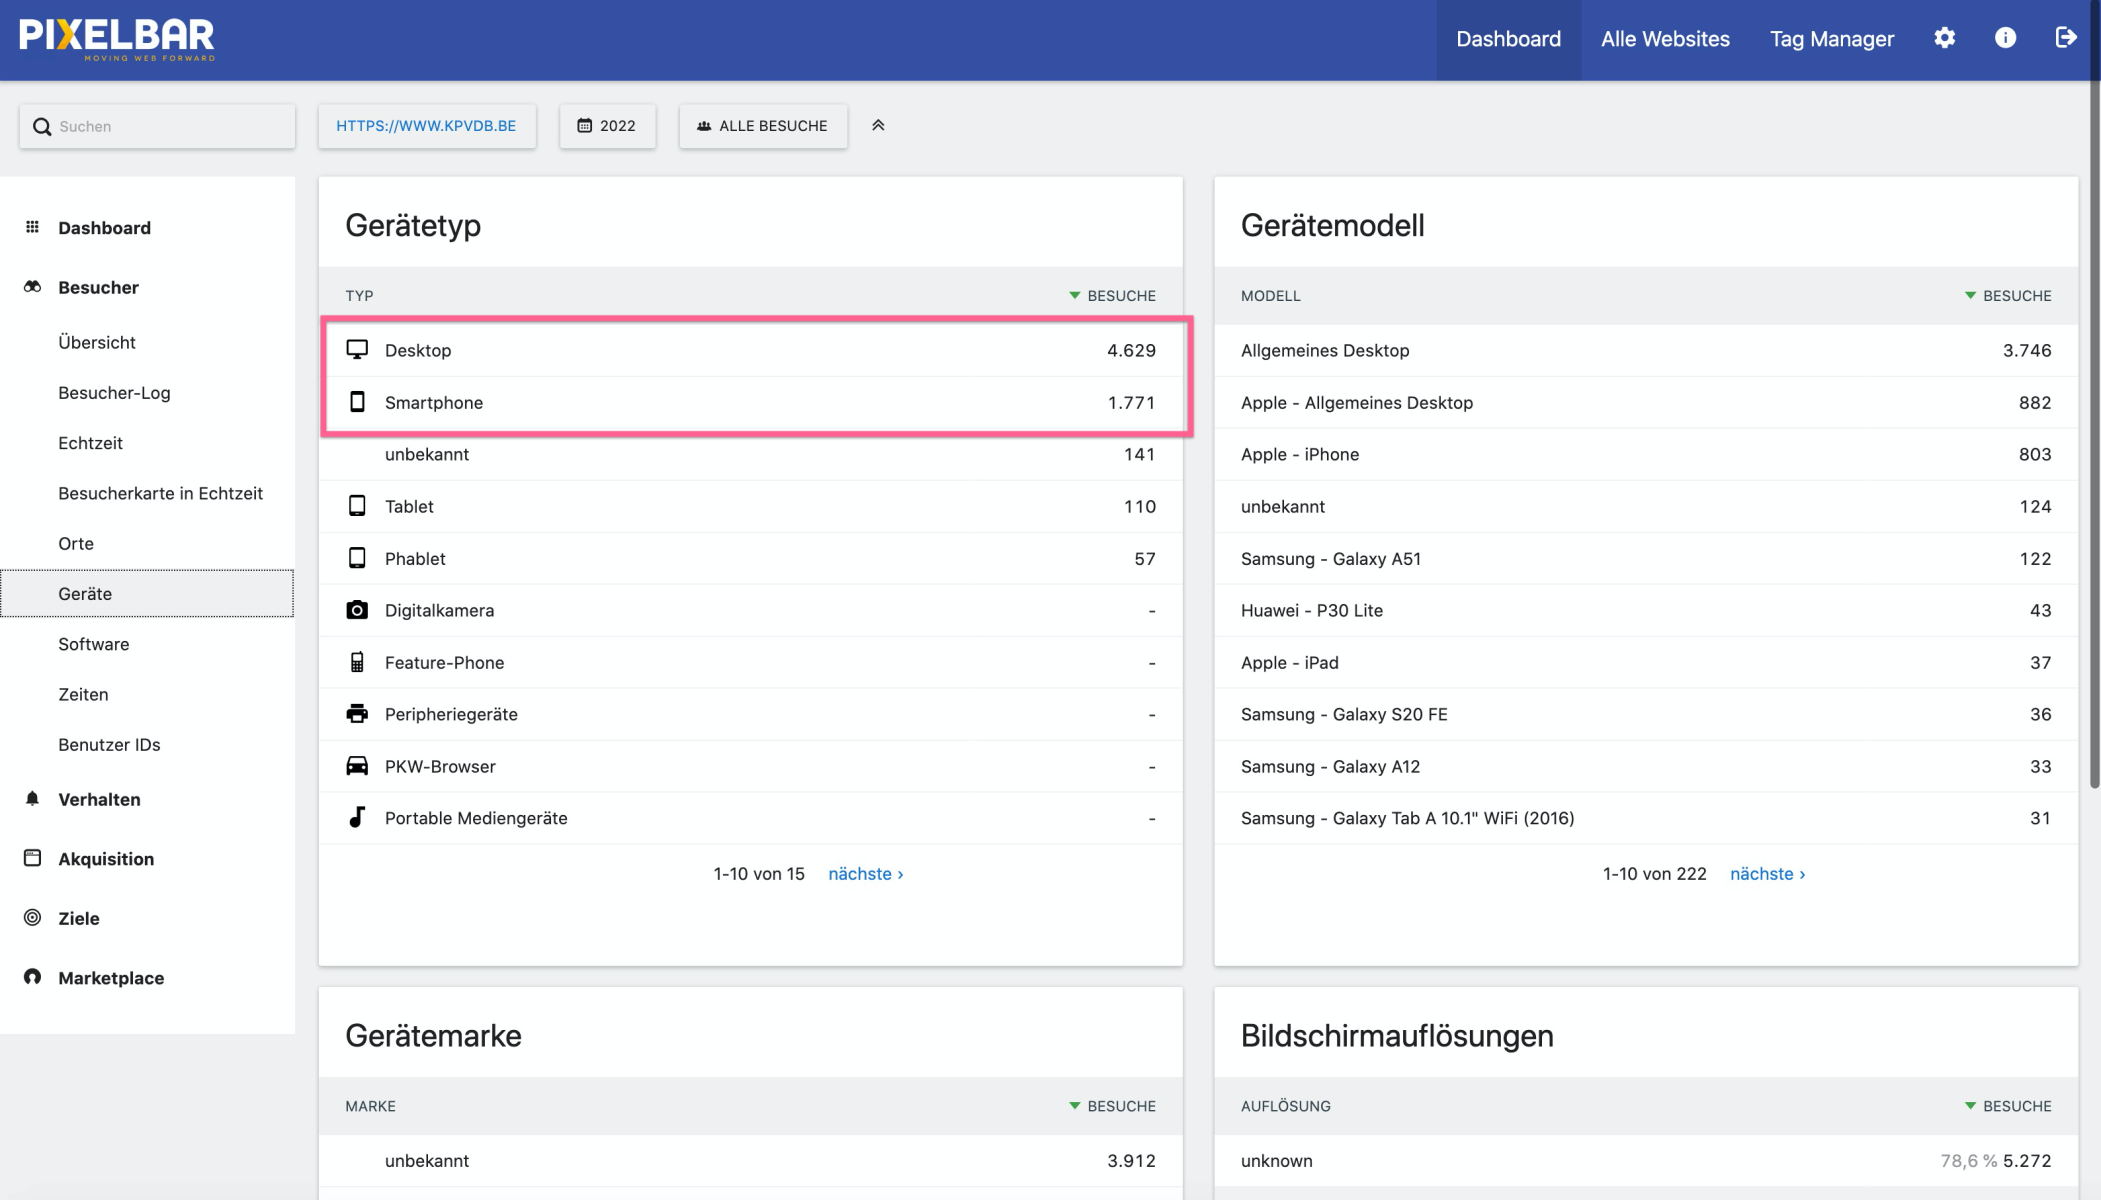The height and width of the screenshot is (1200, 2101).
Task: Sort Gerätemodell table by Besuche column
Action: (x=2008, y=296)
